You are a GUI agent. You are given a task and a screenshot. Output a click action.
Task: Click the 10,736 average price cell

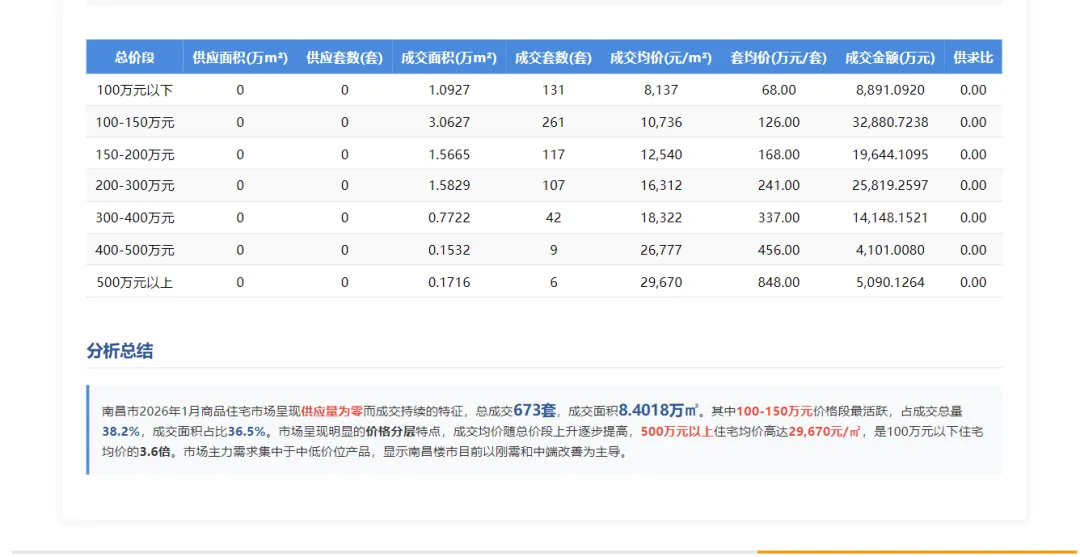tap(661, 123)
